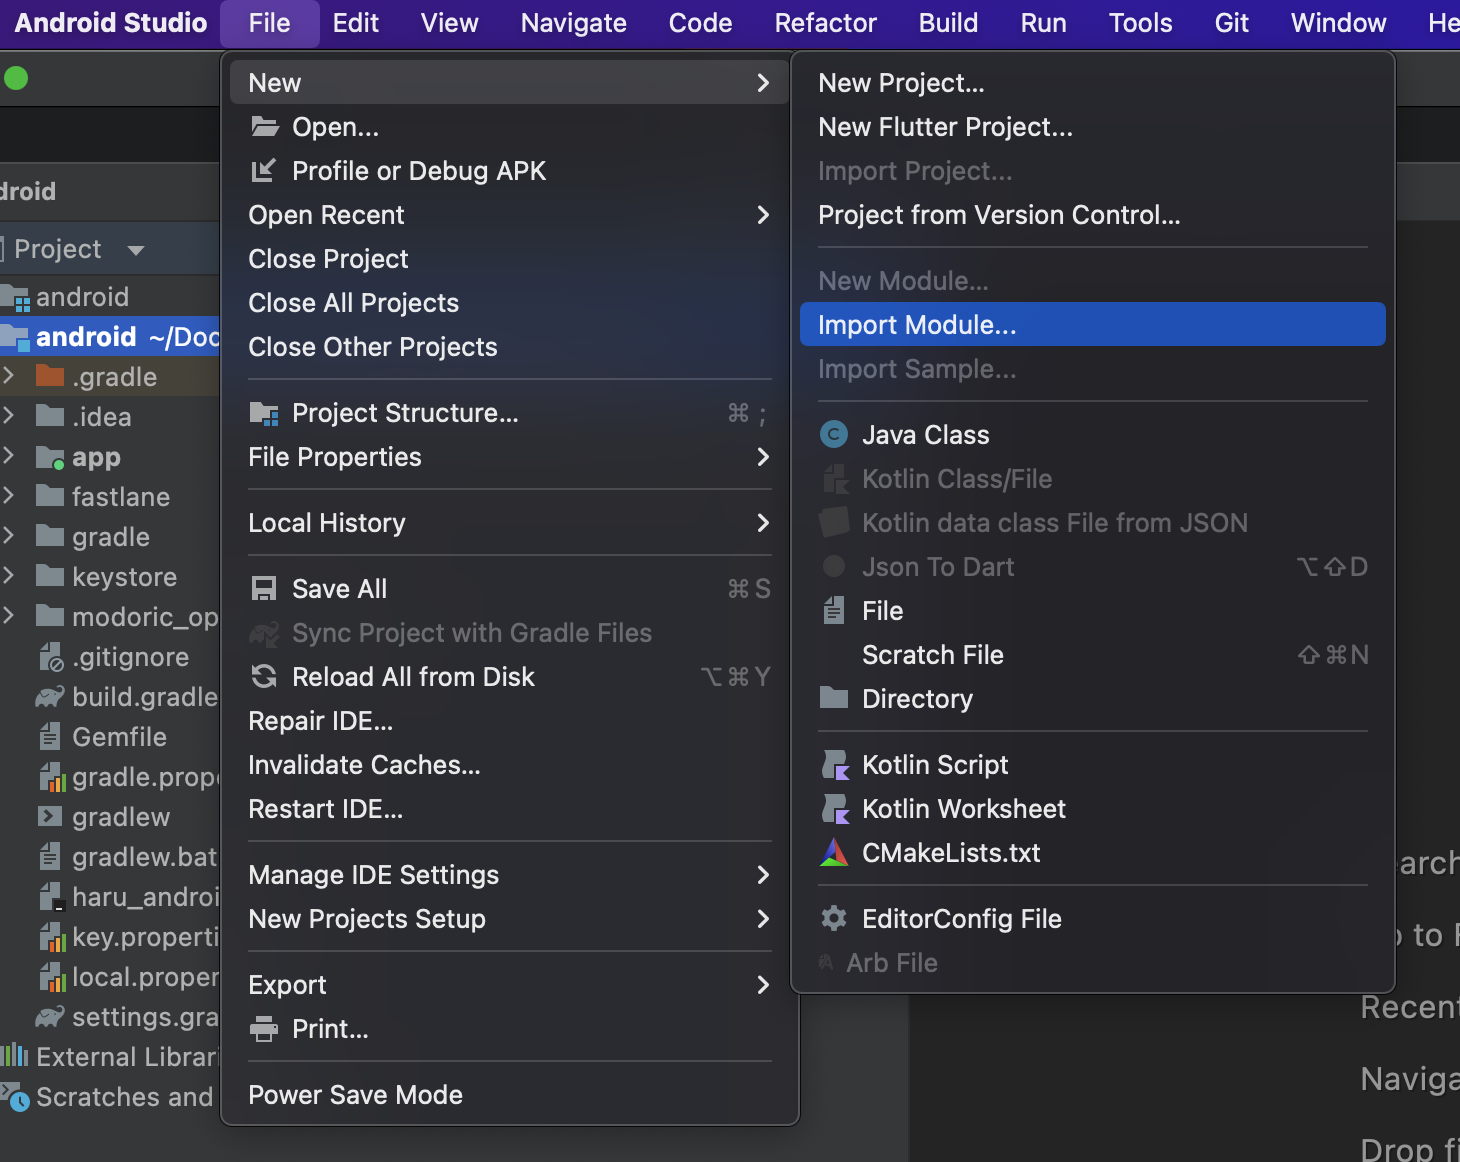Open the Project view dropdown arrow
The width and height of the screenshot is (1460, 1162).
[x=136, y=250]
